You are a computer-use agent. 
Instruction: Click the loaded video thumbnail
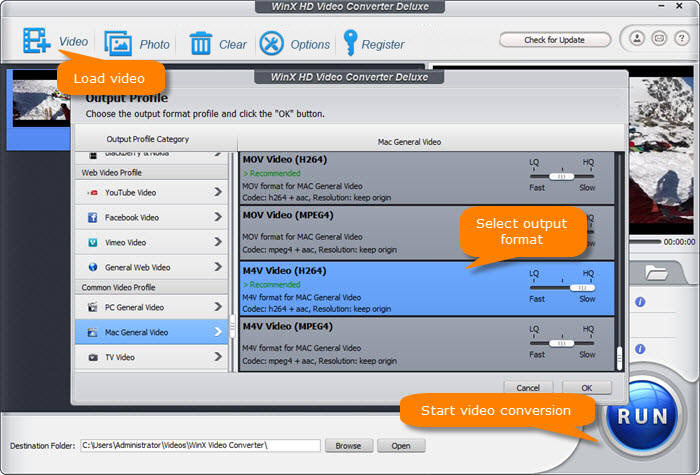click(x=41, y=99)
